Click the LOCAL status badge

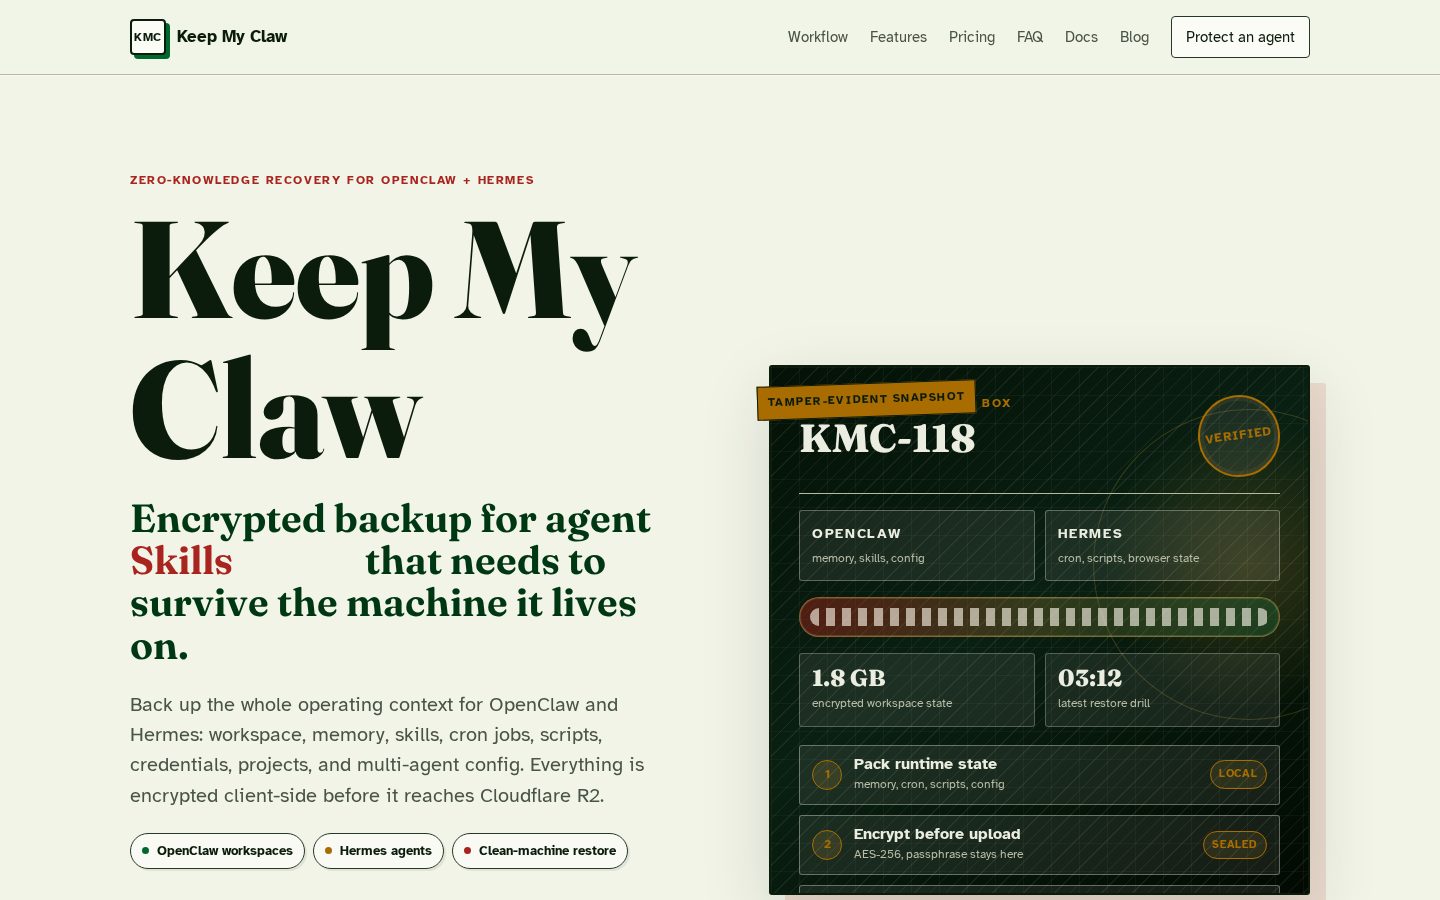(1238, 774)
